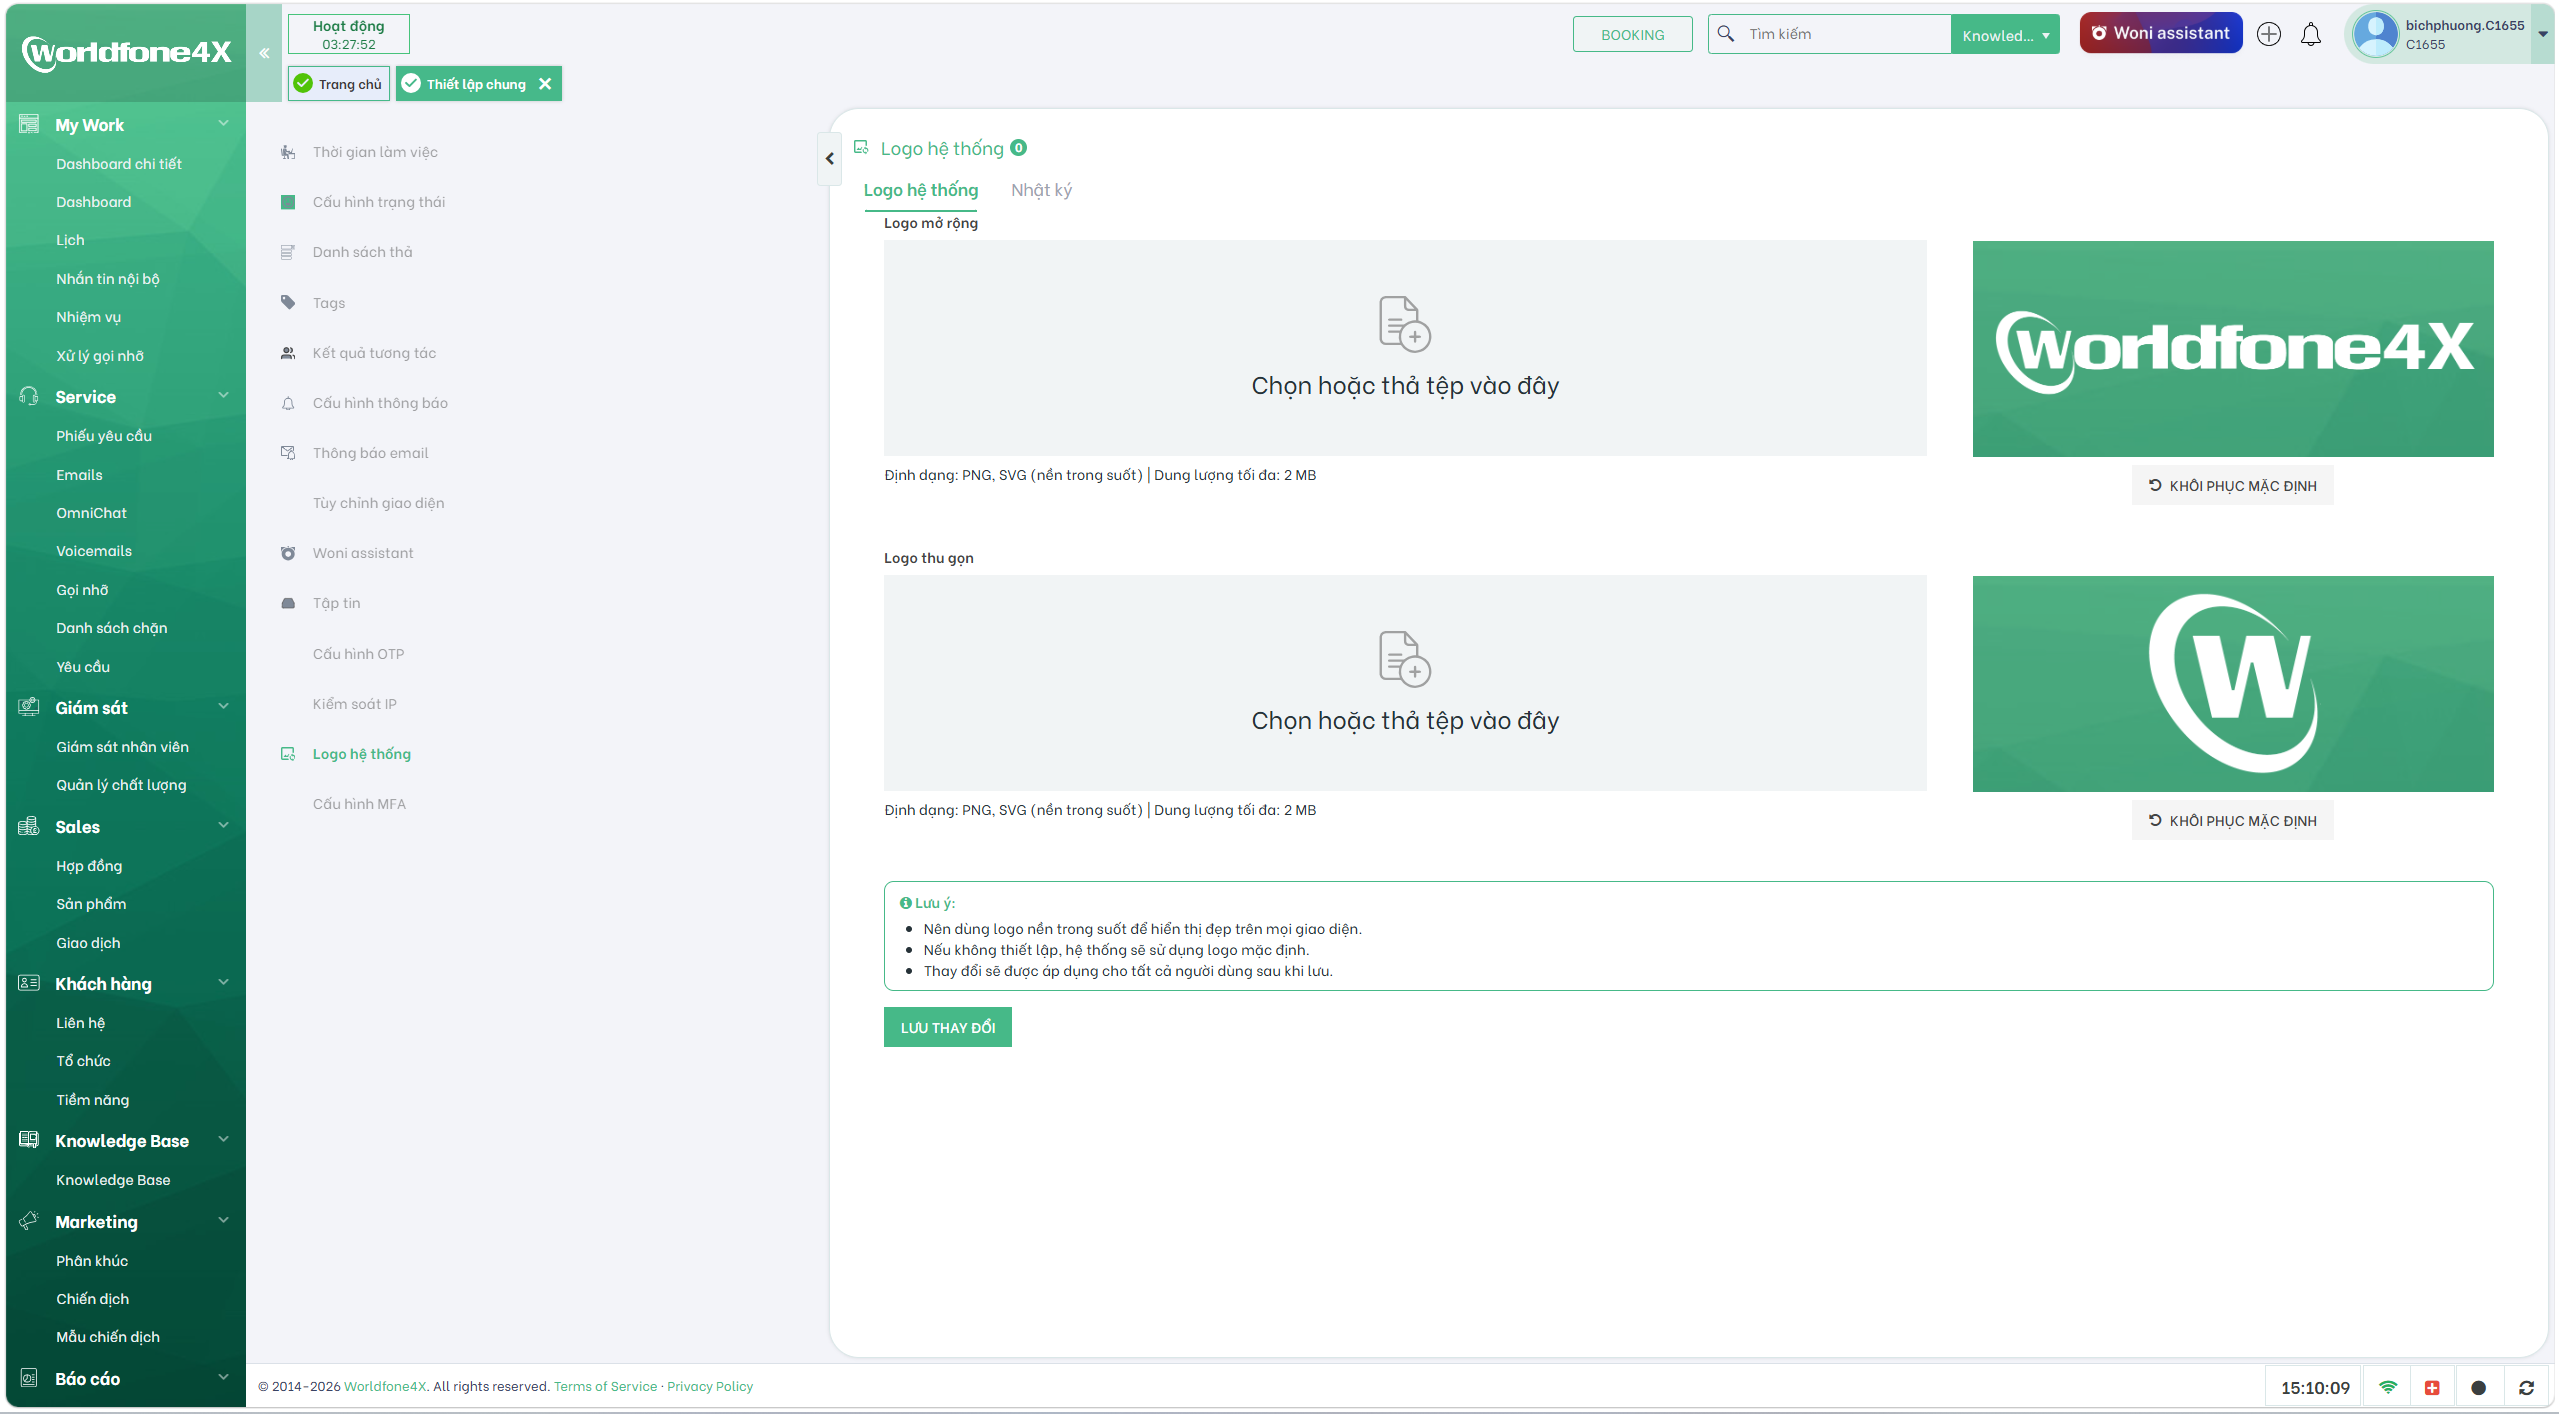Click the LƯU THAY ĐỔI button
This screenshot has width=2559, height=1414.
point(948,1027)
